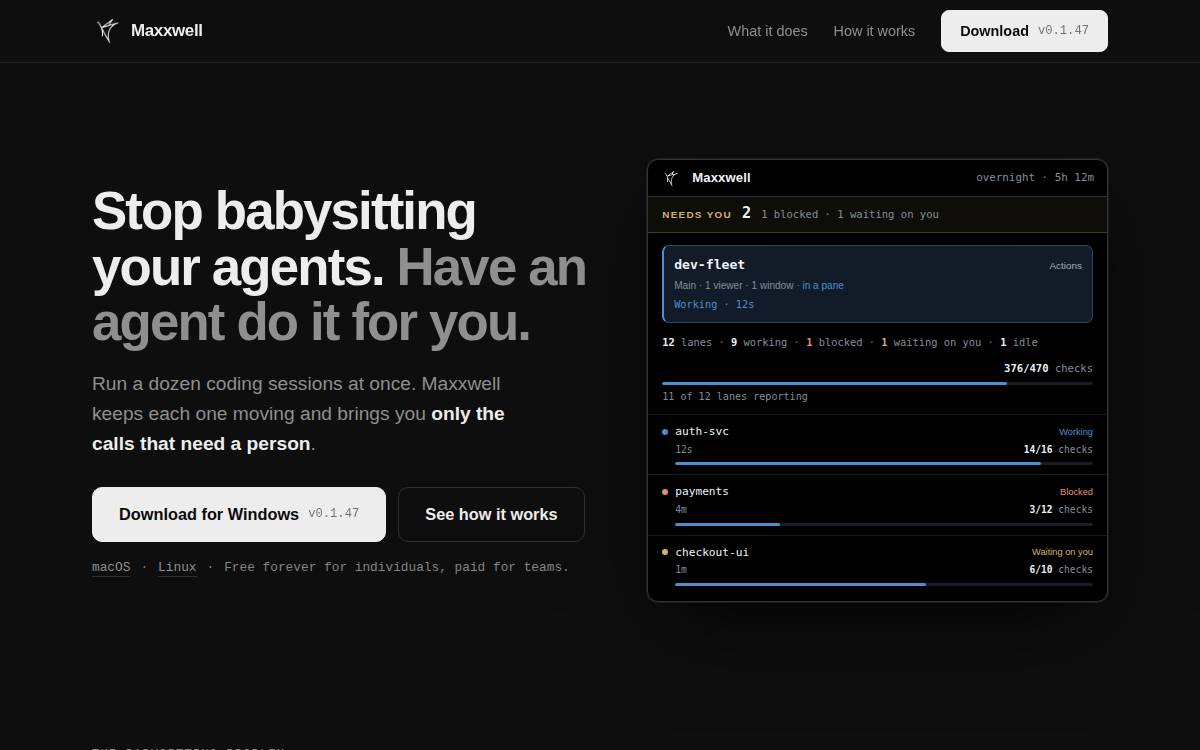Select the checkout-ui lane row
This screenshot has width=1200, height=750.
click(877, 566)
